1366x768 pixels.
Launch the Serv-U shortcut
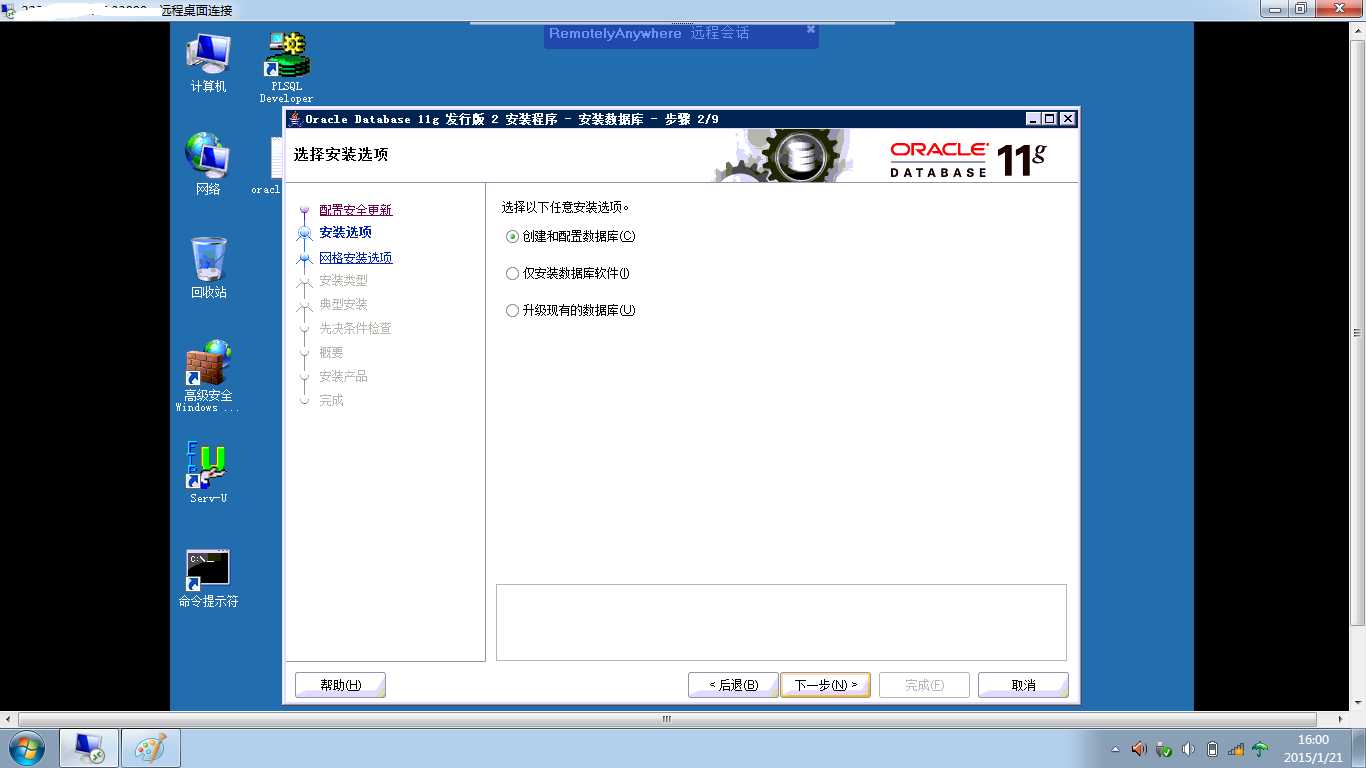[x=208, y=472]
